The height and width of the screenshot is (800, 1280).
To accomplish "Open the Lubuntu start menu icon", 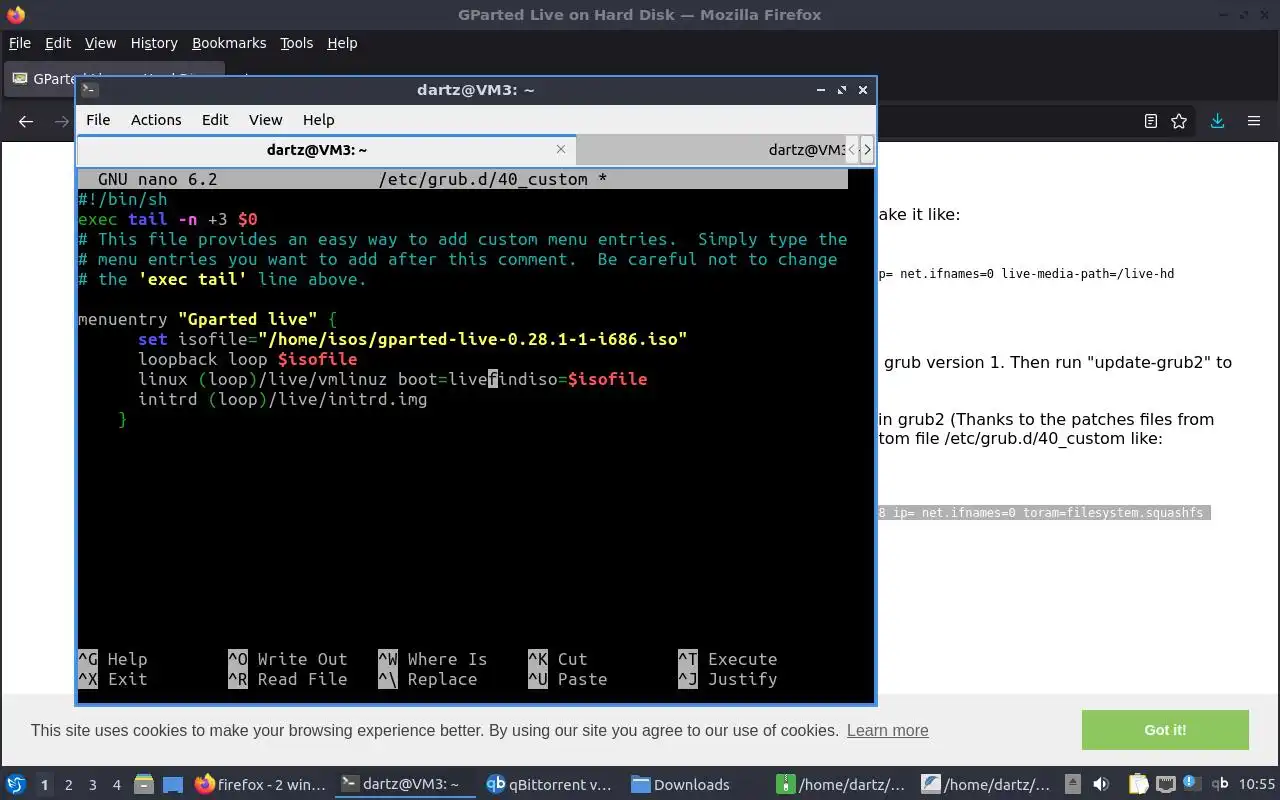I will click(x=15, y=784).
